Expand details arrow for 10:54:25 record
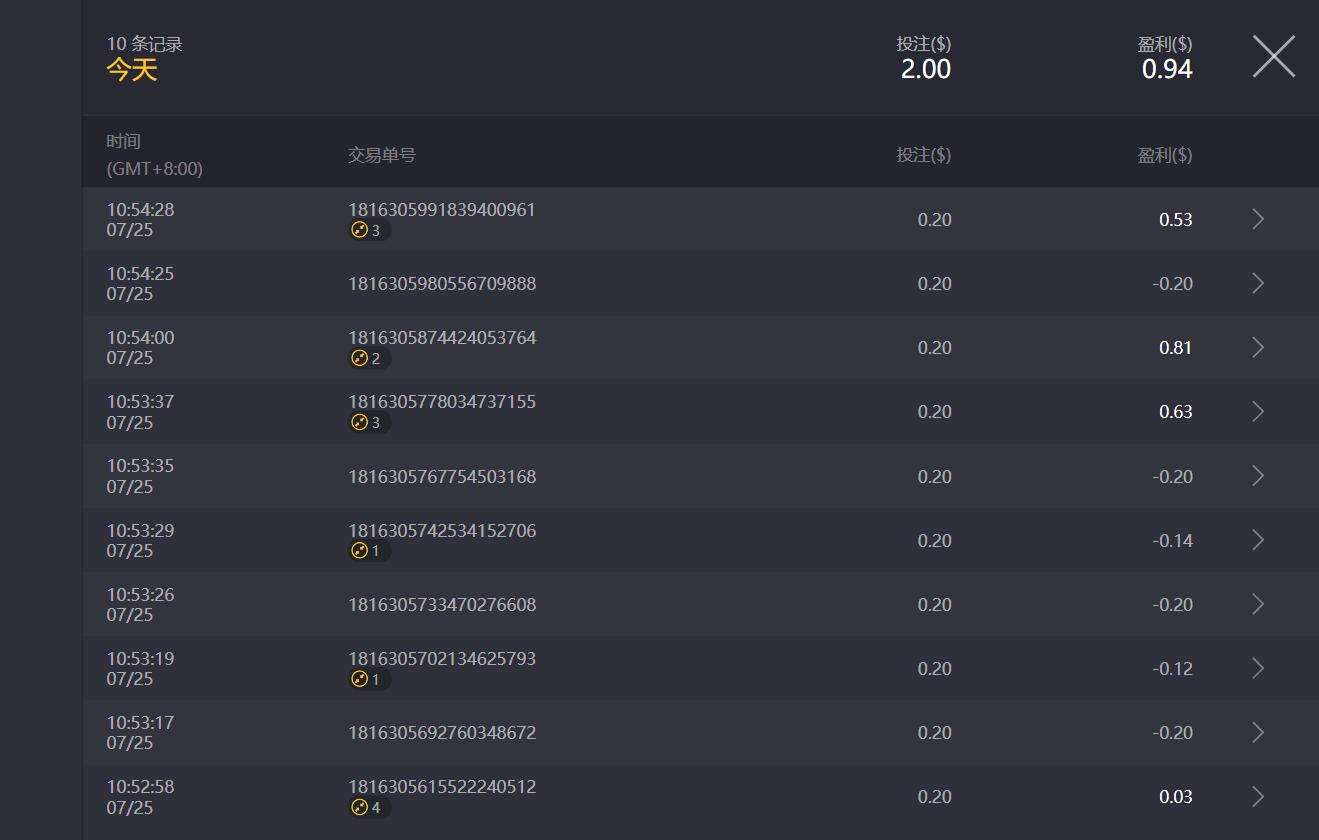 (x=1258, y=283)
